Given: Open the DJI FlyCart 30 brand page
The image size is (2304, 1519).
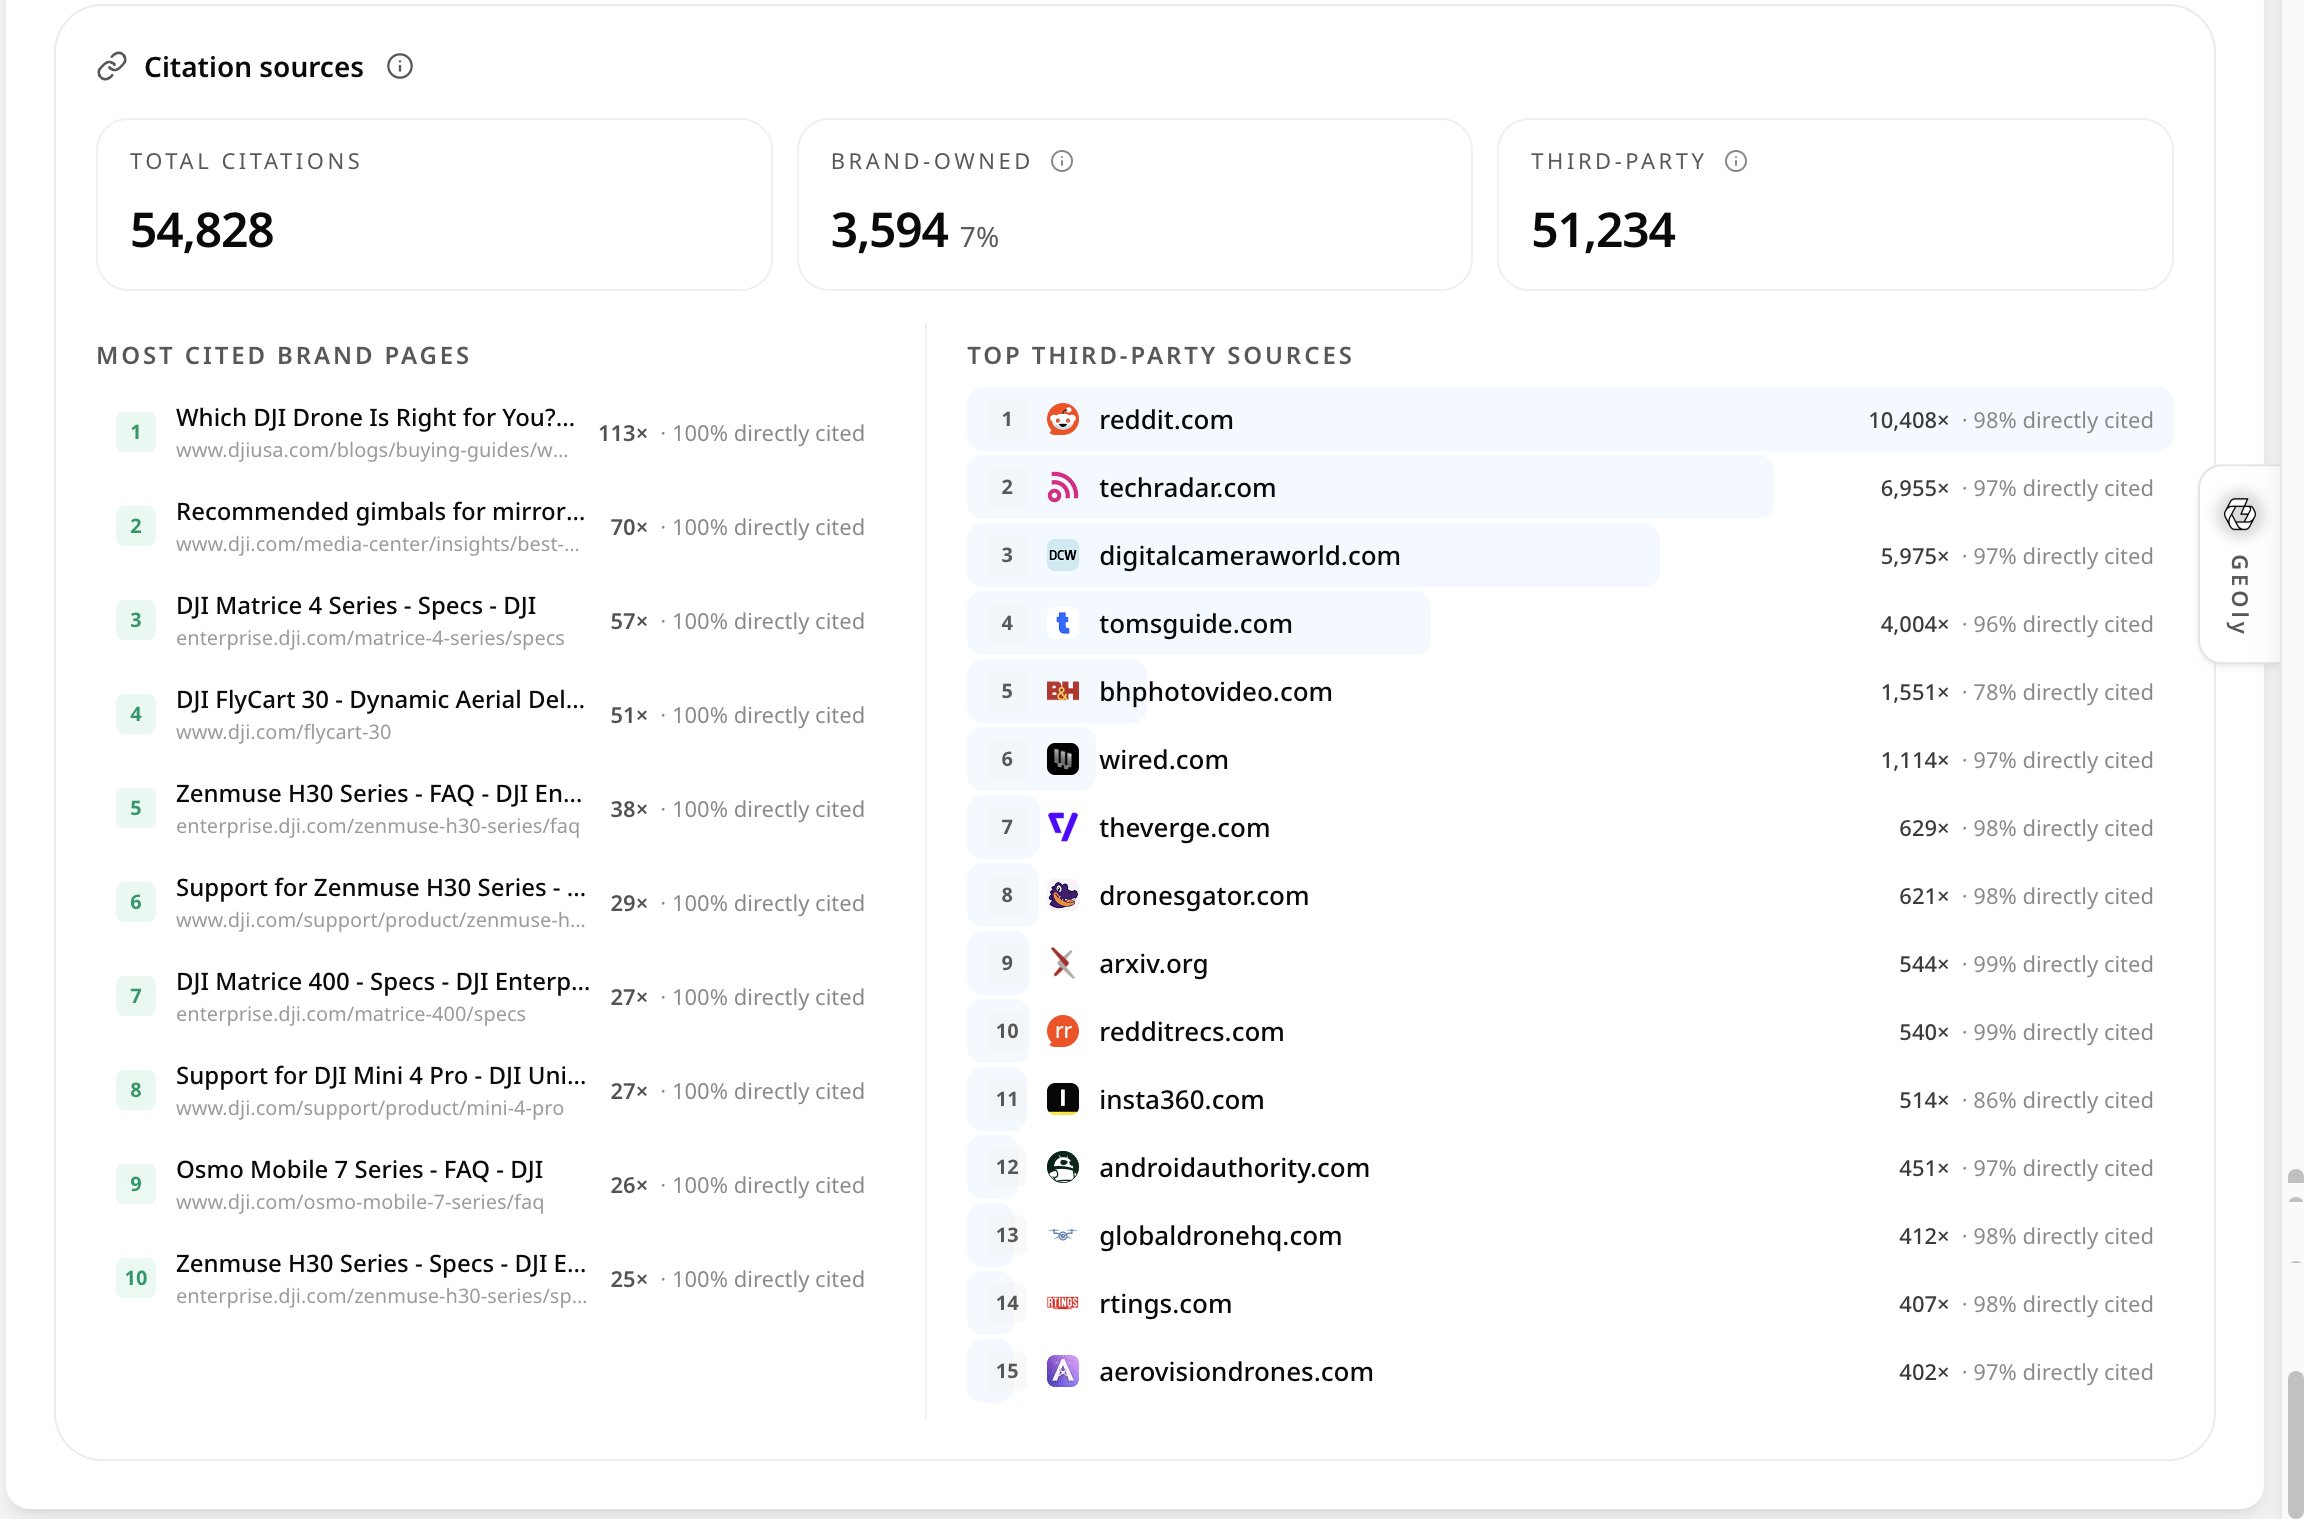Looking at the screenshot, I should click(380, 700).
